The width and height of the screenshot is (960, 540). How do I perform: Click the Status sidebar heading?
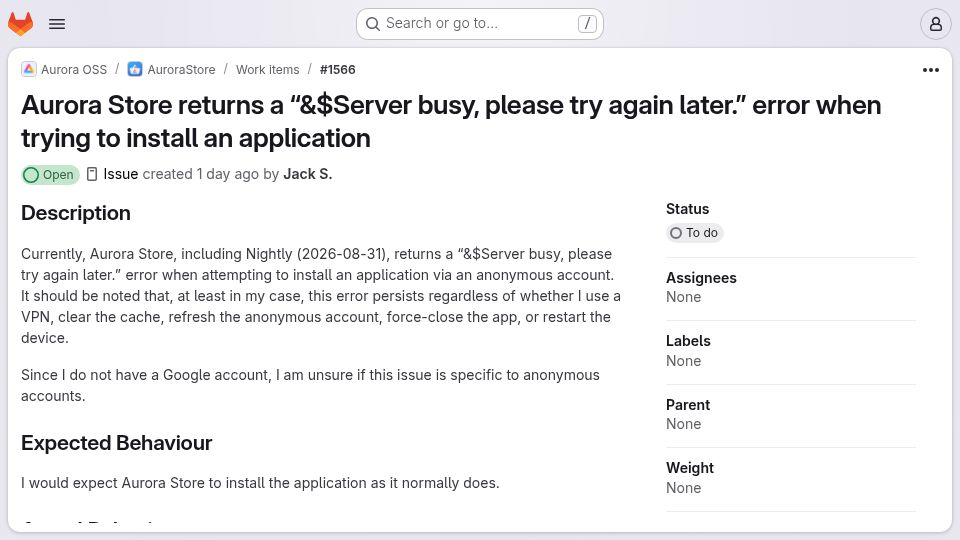687,209
